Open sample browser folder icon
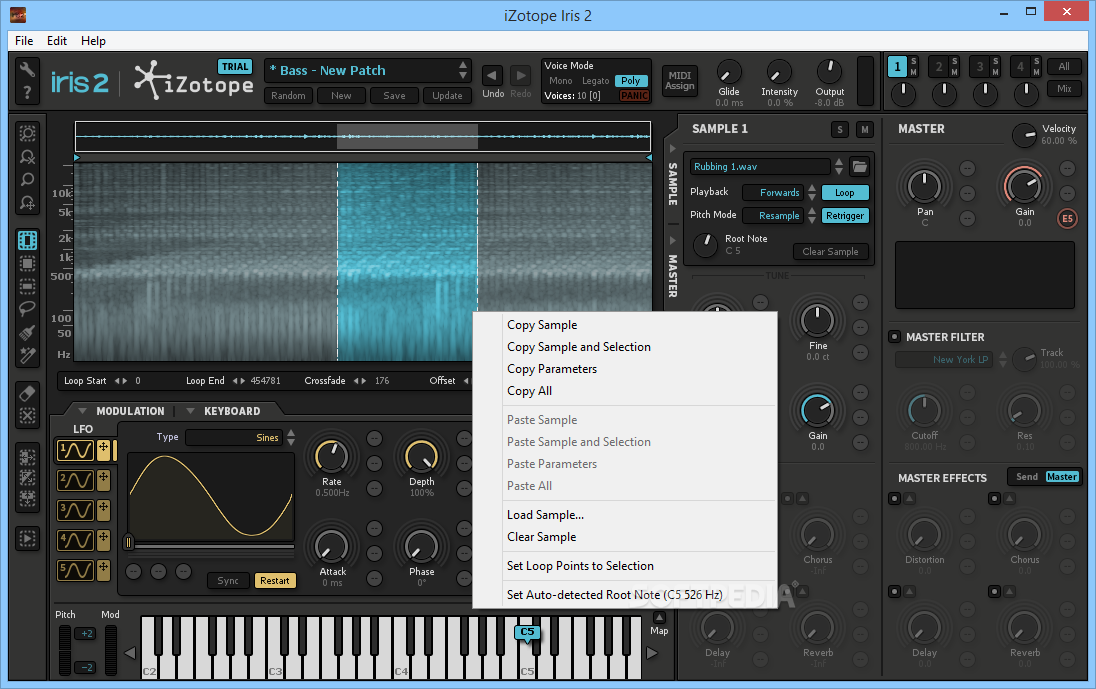This screenshot has height=689, width=1096. coord(860,166)
